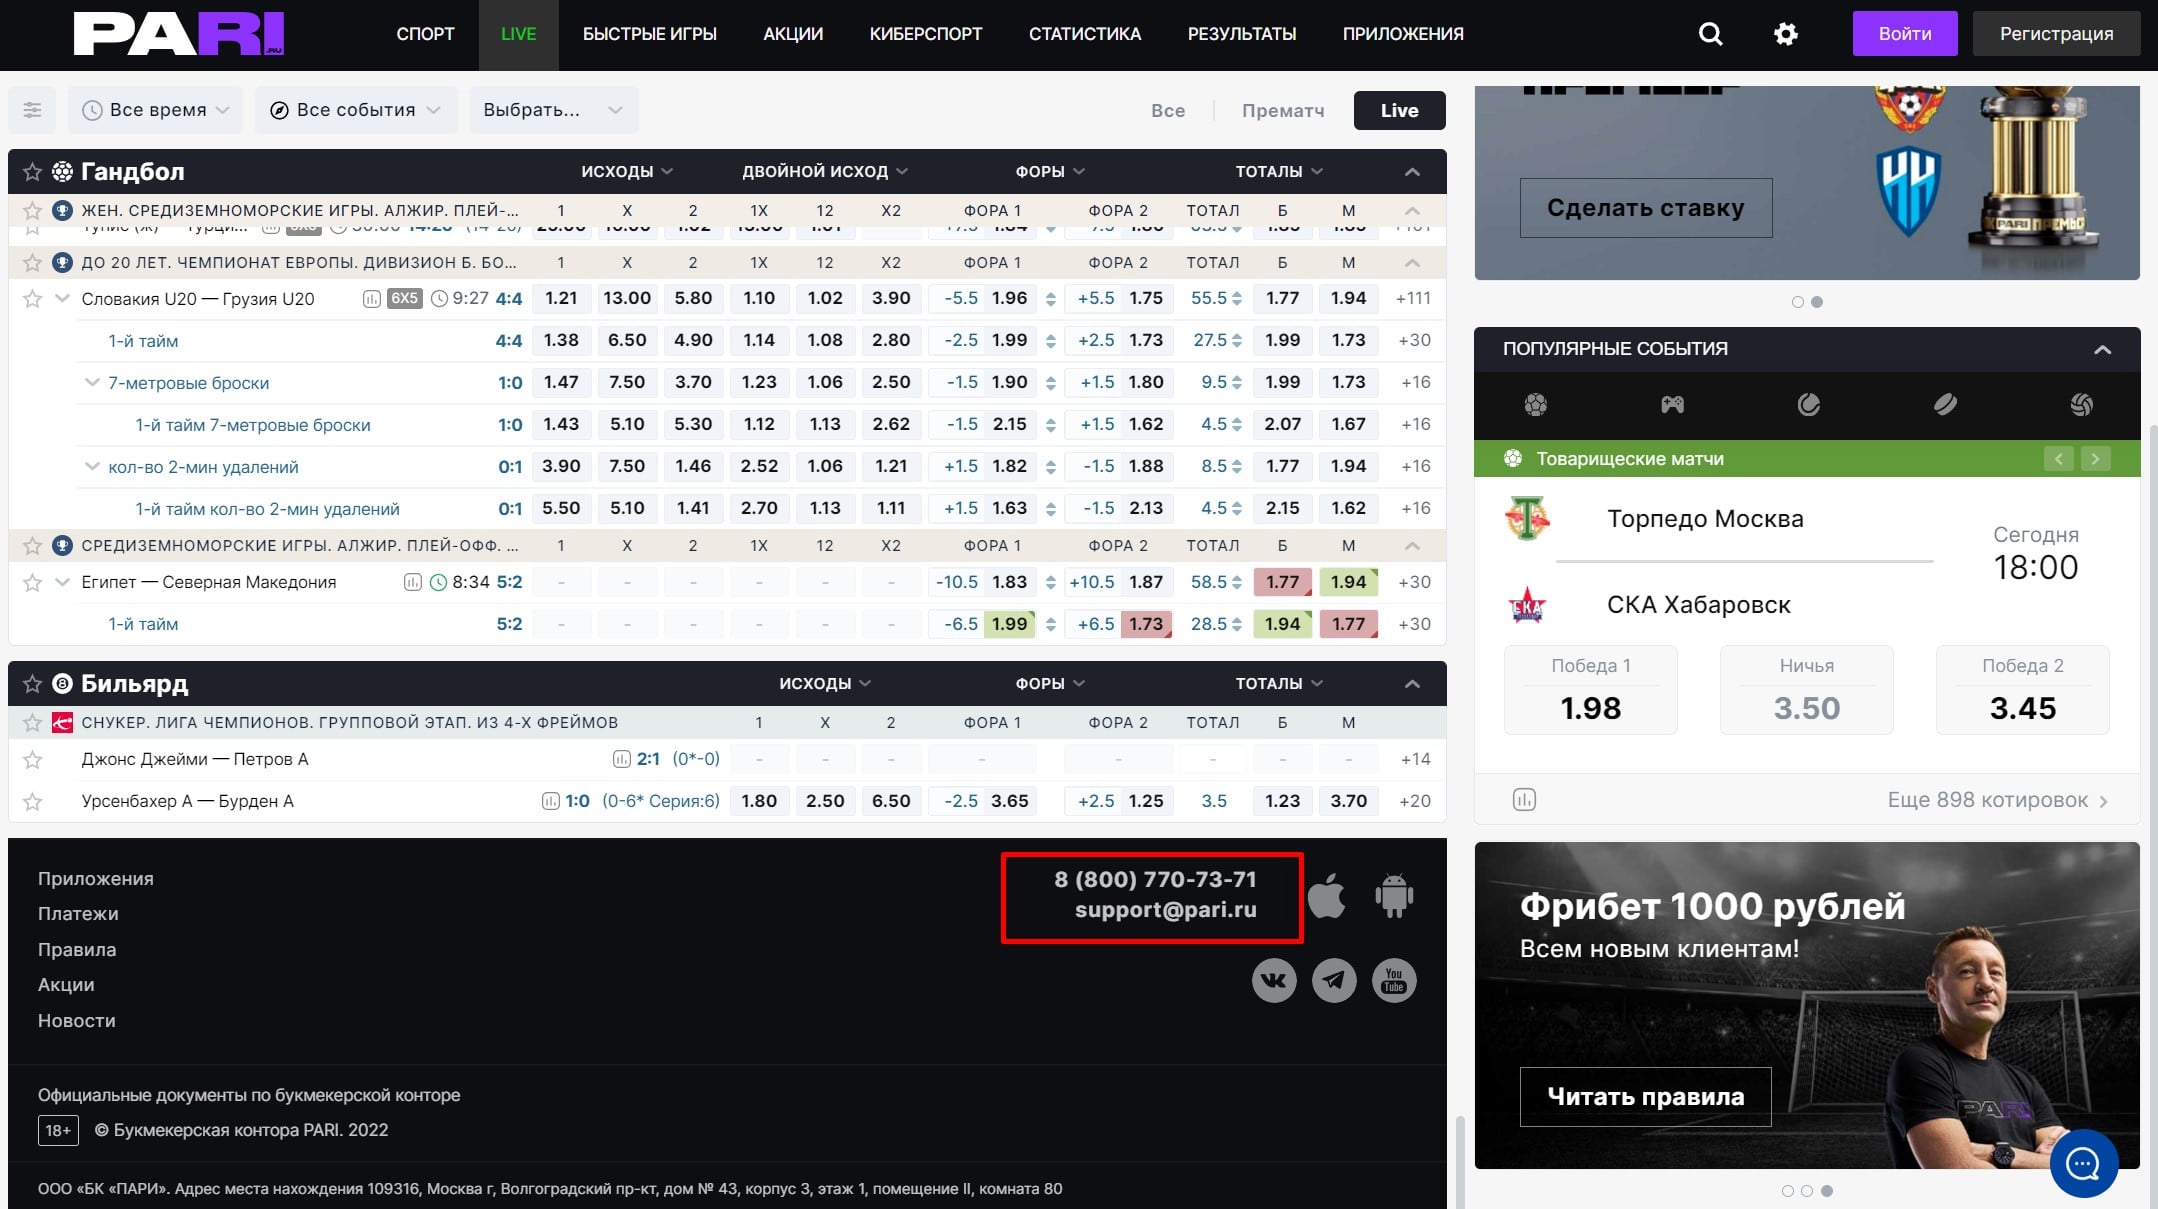Viewport: 2158px width, 1209px height.
Task: Open Гандбол ИСХОДЫ column dropdown
Action: (627, 172)
